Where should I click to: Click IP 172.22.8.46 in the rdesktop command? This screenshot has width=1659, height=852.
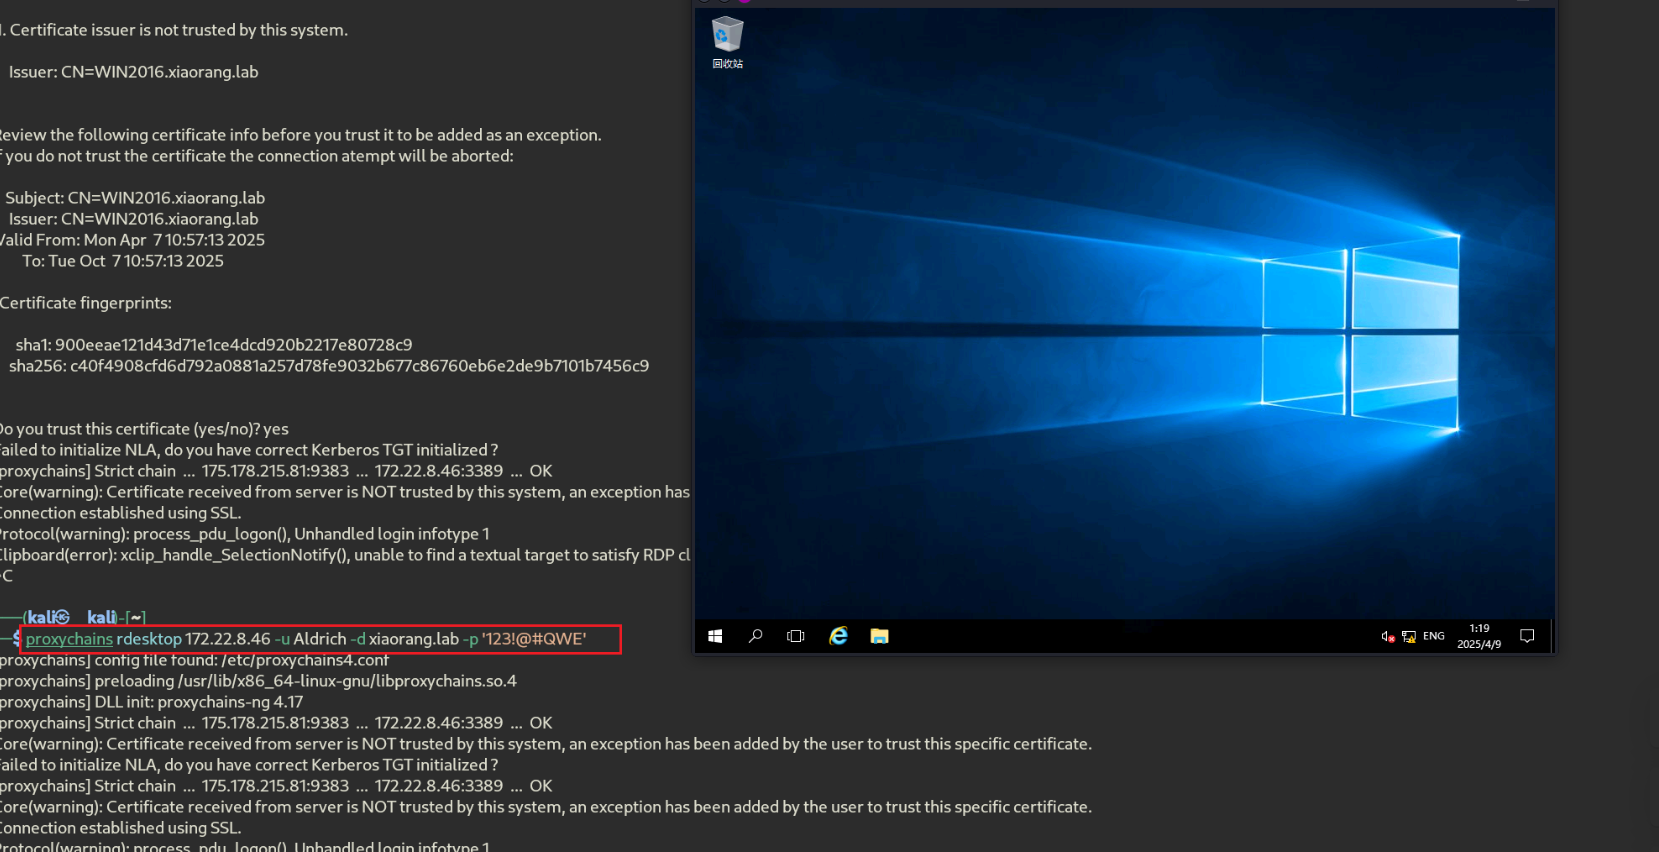click(228, 639)
